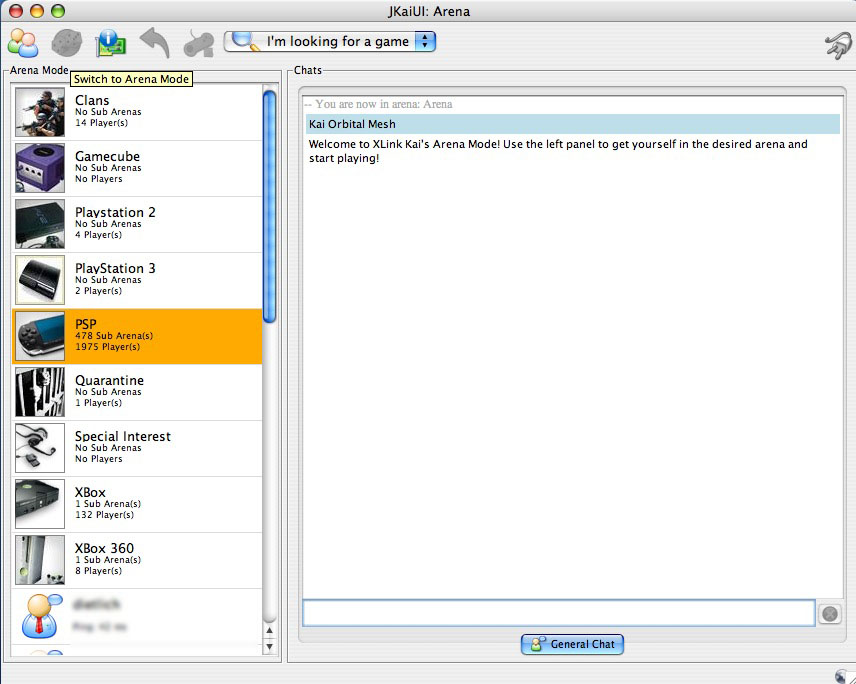Click the arena list scroll down arrow
856x684 pixels.
tap(268, 647)
